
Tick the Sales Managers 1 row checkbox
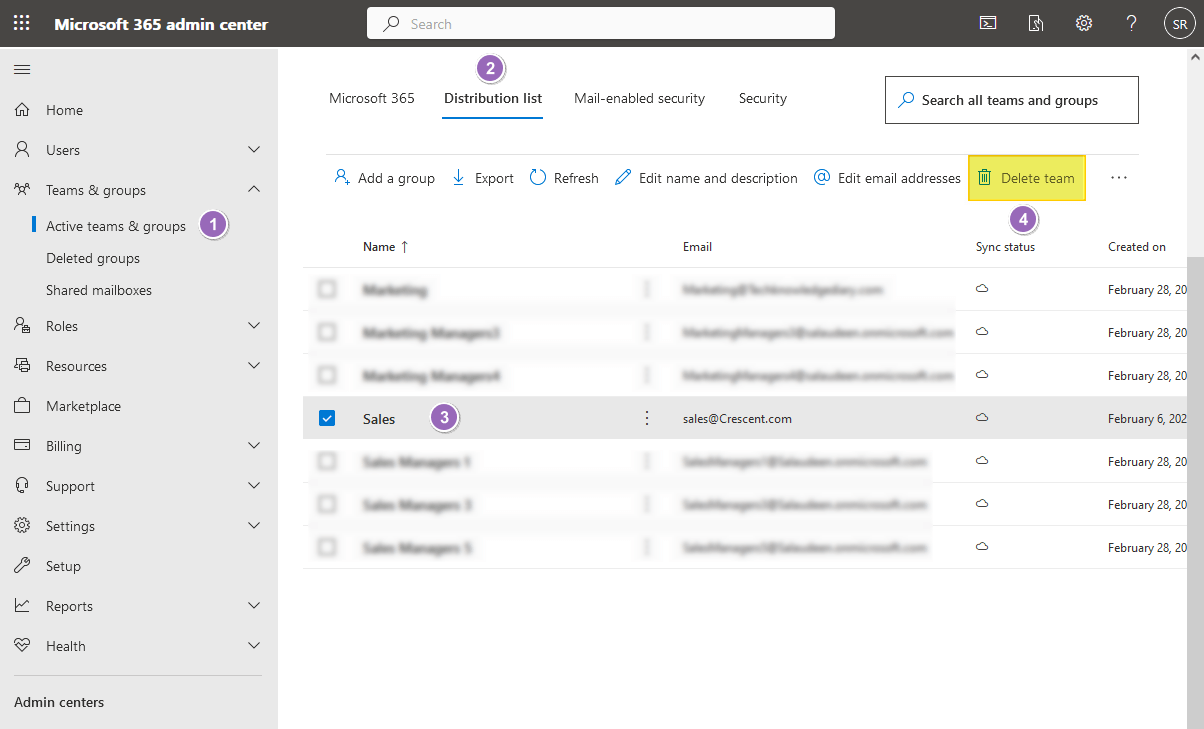pos(327,461)
